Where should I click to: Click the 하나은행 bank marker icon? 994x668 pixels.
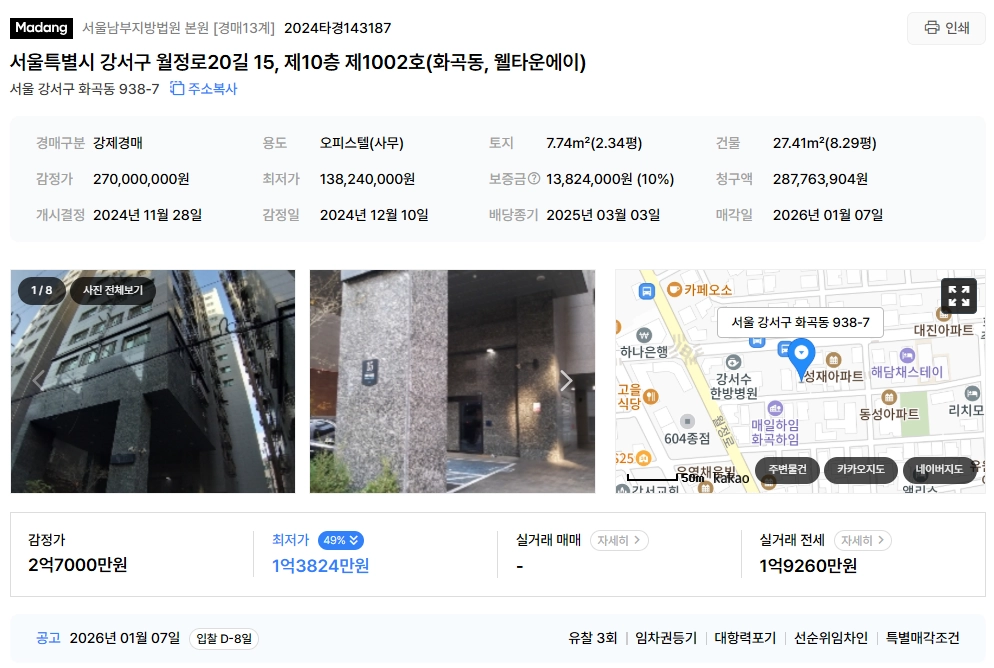pyautogui.click(x=643, y=335)
